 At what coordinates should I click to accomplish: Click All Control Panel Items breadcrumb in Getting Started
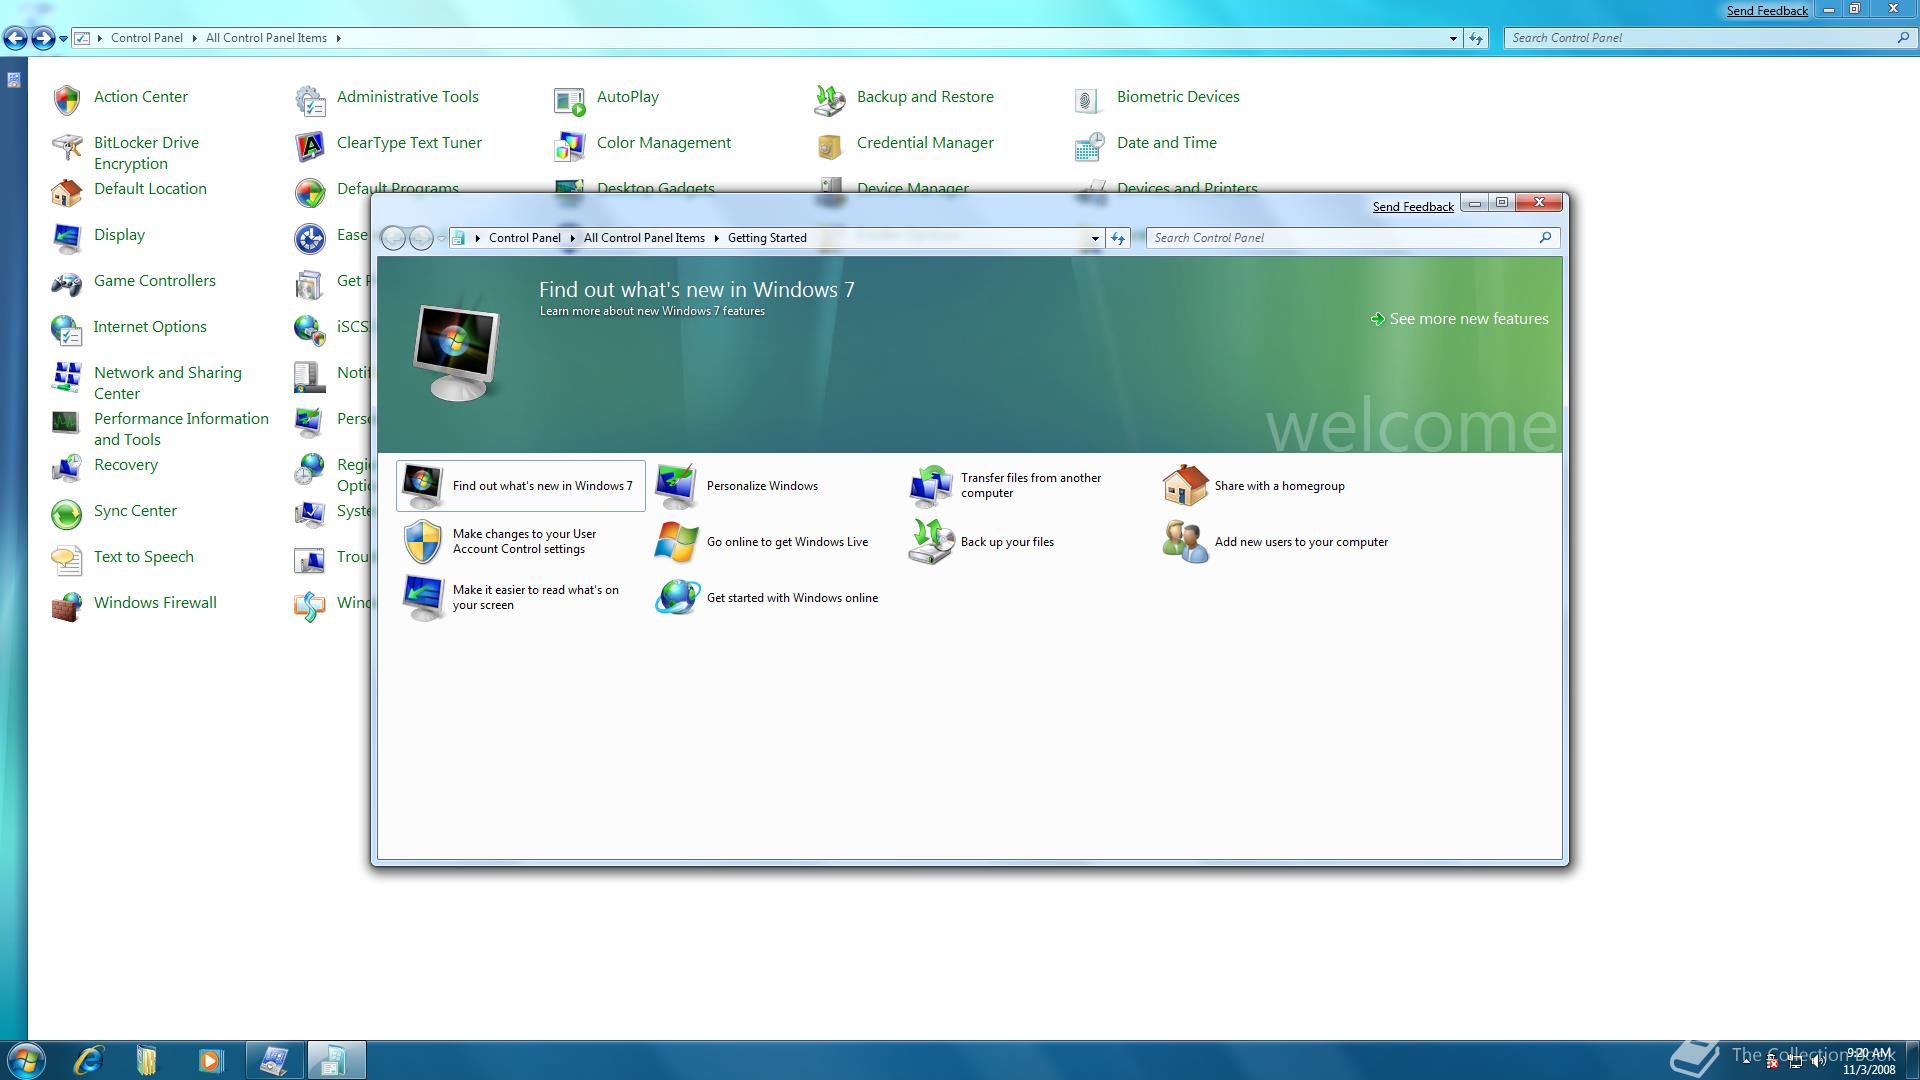[644, 238]
